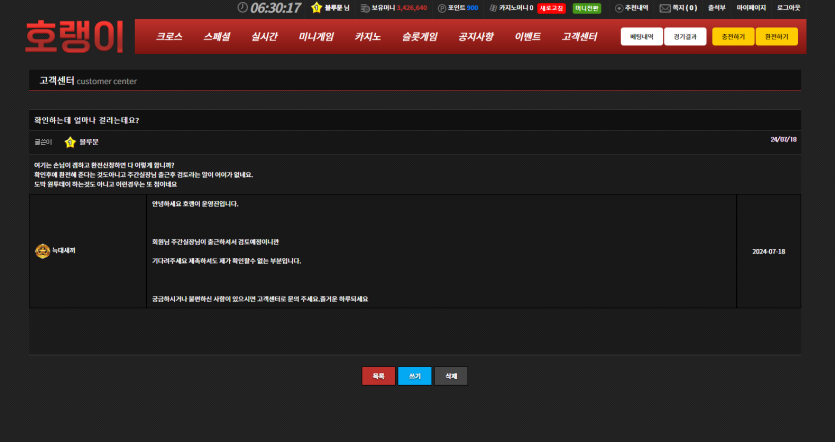Click the post date 24/07/18
835x442 pixels.
pyautogui.click(x=783, y=140)
